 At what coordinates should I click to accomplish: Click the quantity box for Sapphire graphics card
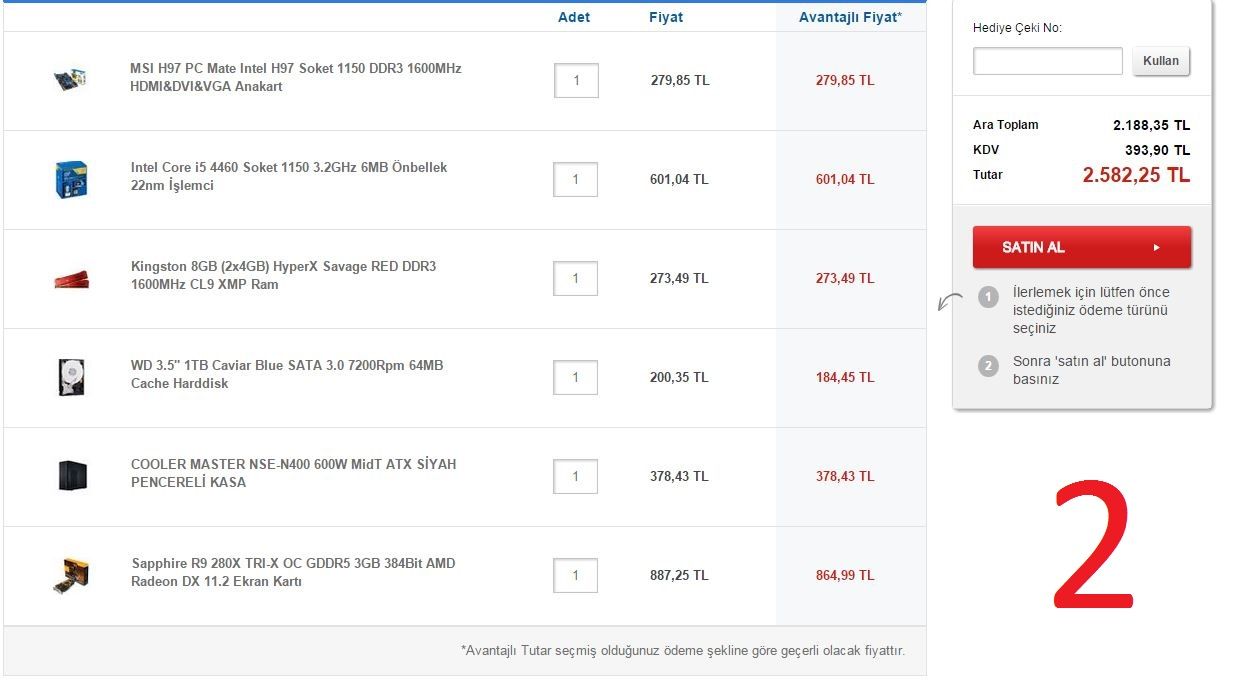[x=576, y=576]
